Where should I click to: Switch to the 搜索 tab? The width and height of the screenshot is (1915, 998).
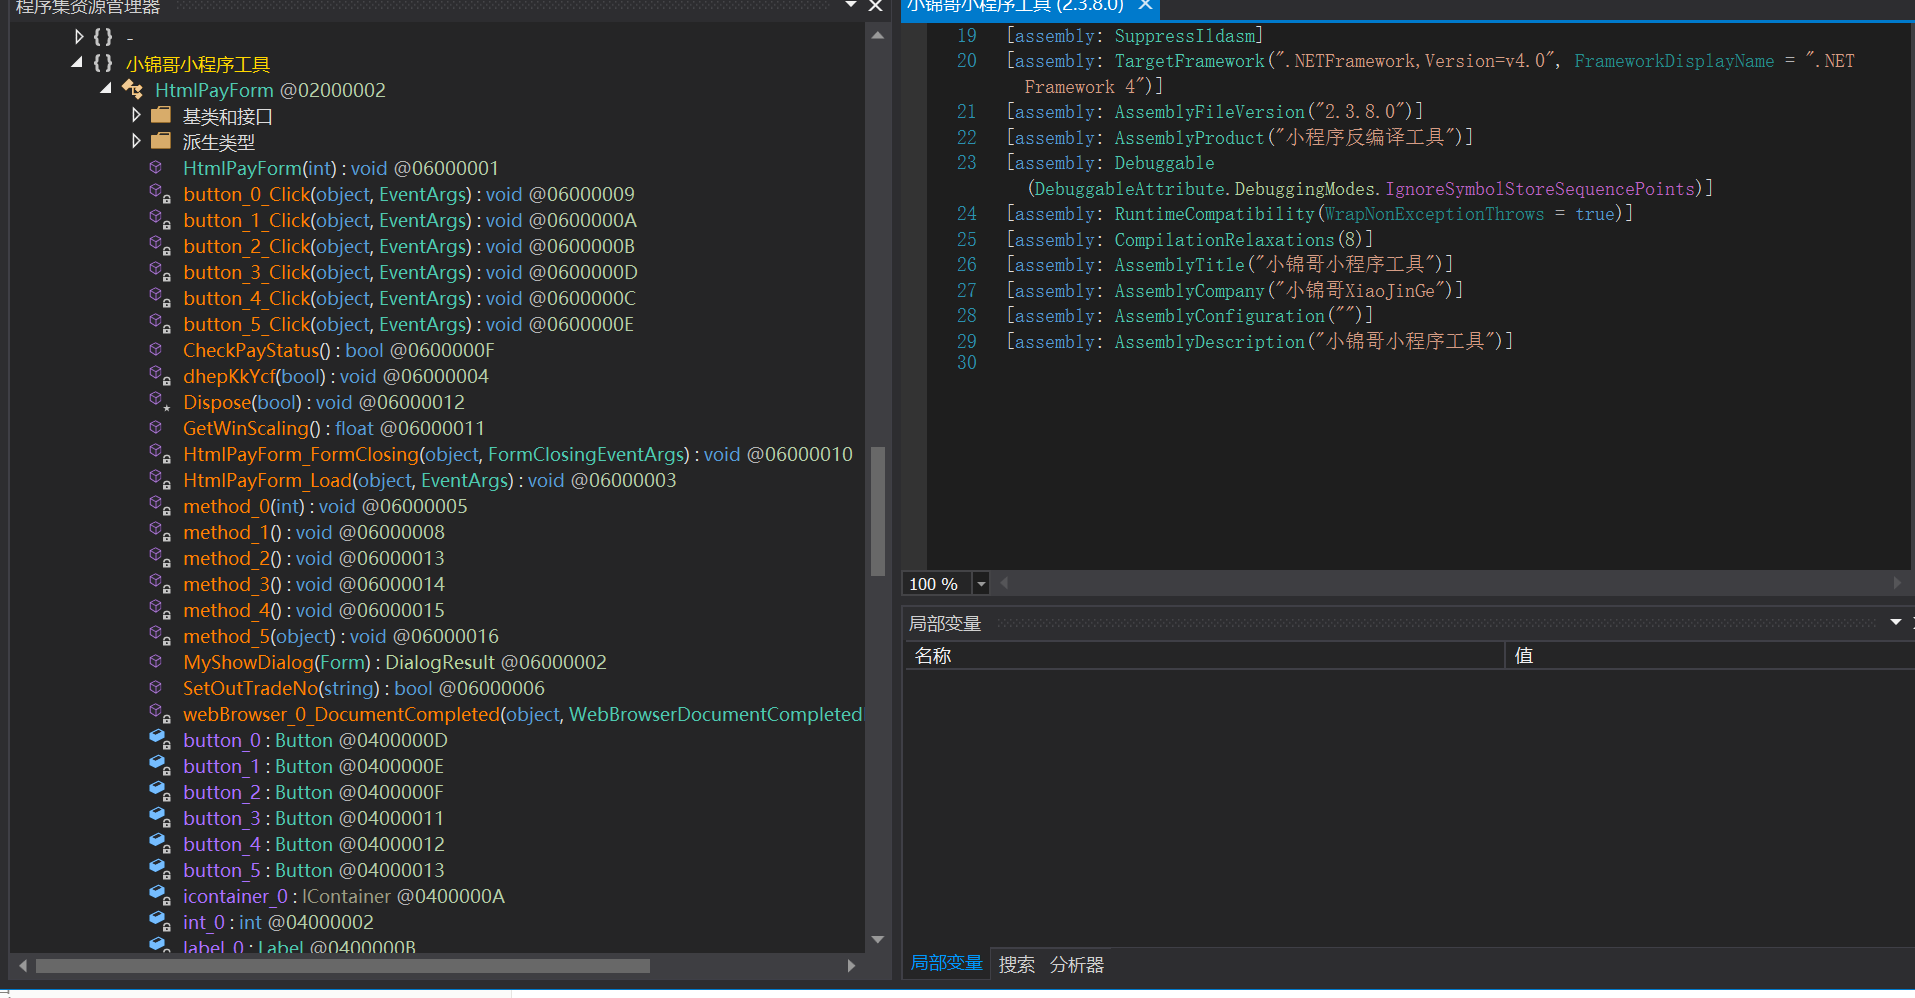[1016, 964]
